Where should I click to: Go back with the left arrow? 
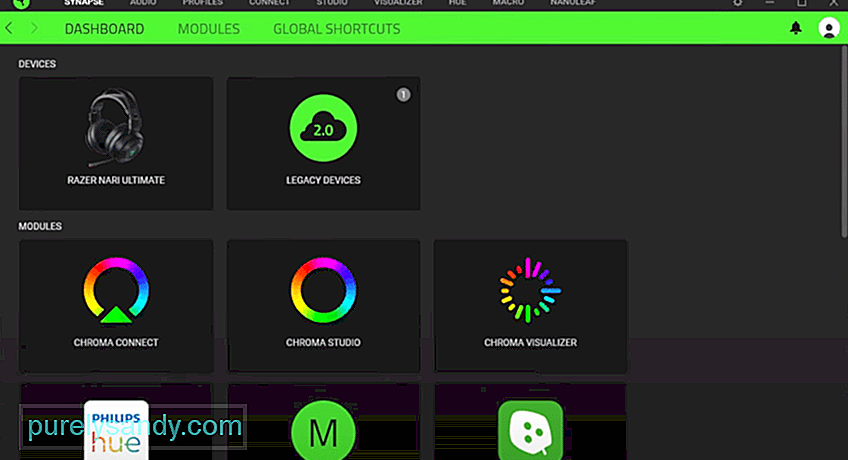[x=9, y=28]
